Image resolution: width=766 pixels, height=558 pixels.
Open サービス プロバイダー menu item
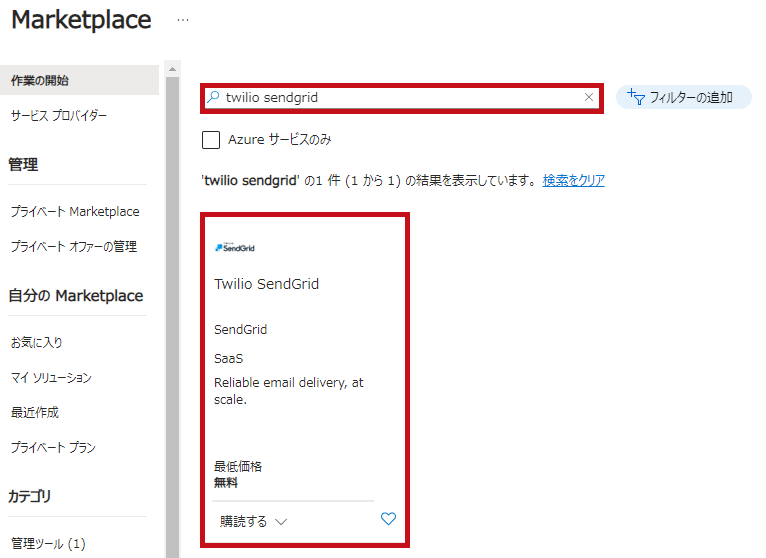pyautogui.click(x=59, y=115)
